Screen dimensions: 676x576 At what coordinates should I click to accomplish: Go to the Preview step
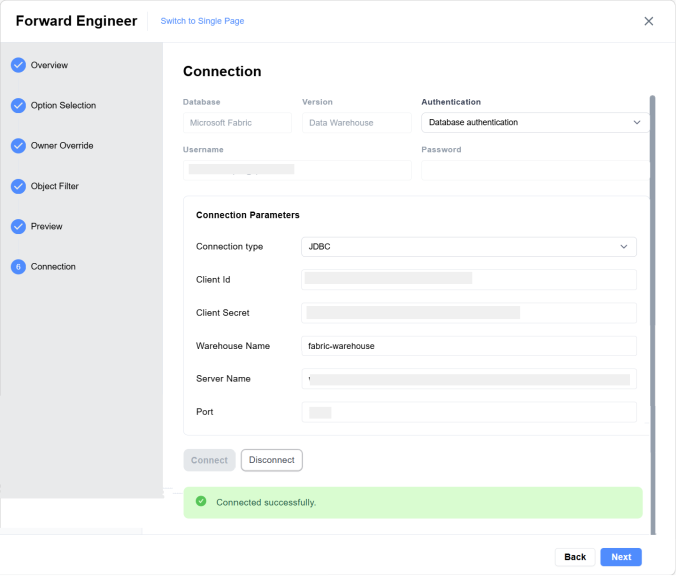[47, 226]
